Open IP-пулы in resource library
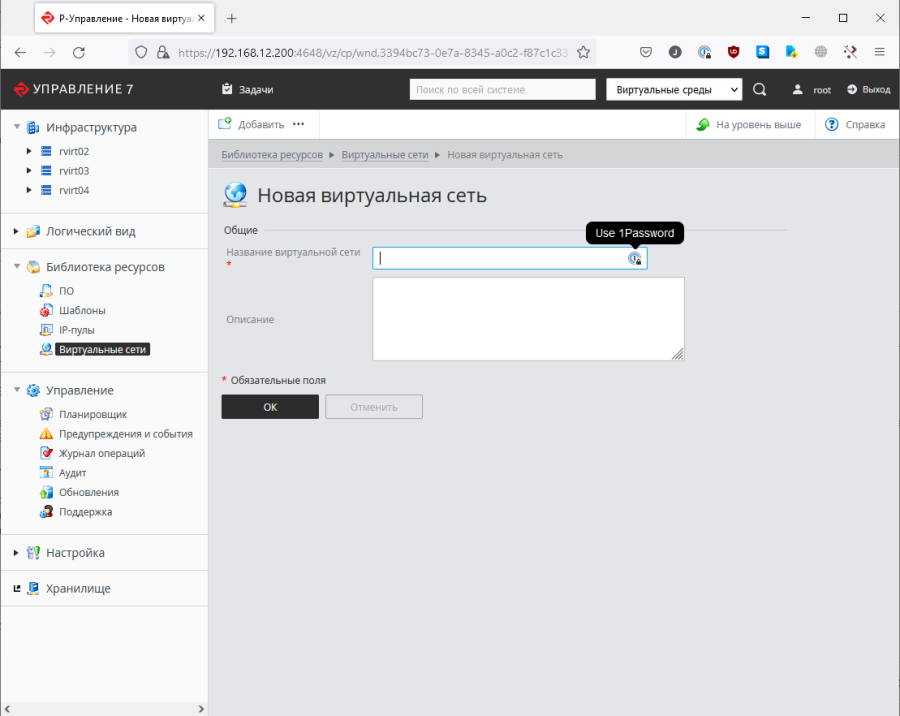The height and width of the screenshot is (716, 900). coord(76,330)
